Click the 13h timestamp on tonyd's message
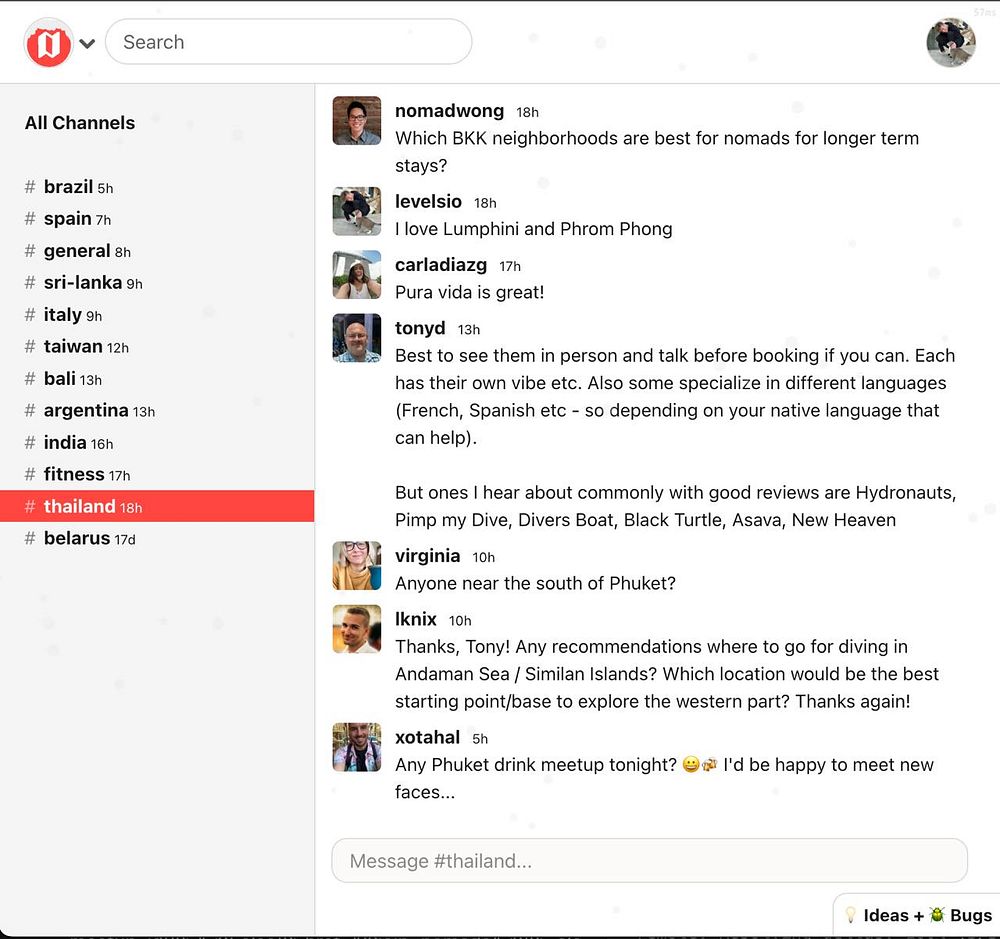Viewport: 1000px width, 939px height. click(x=469, y=330)
